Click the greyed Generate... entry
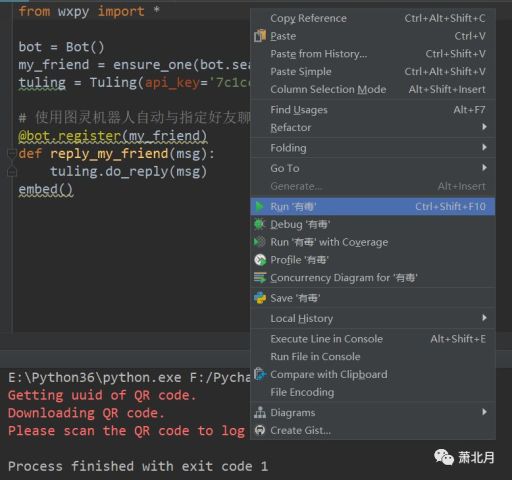 pos(373,186)
